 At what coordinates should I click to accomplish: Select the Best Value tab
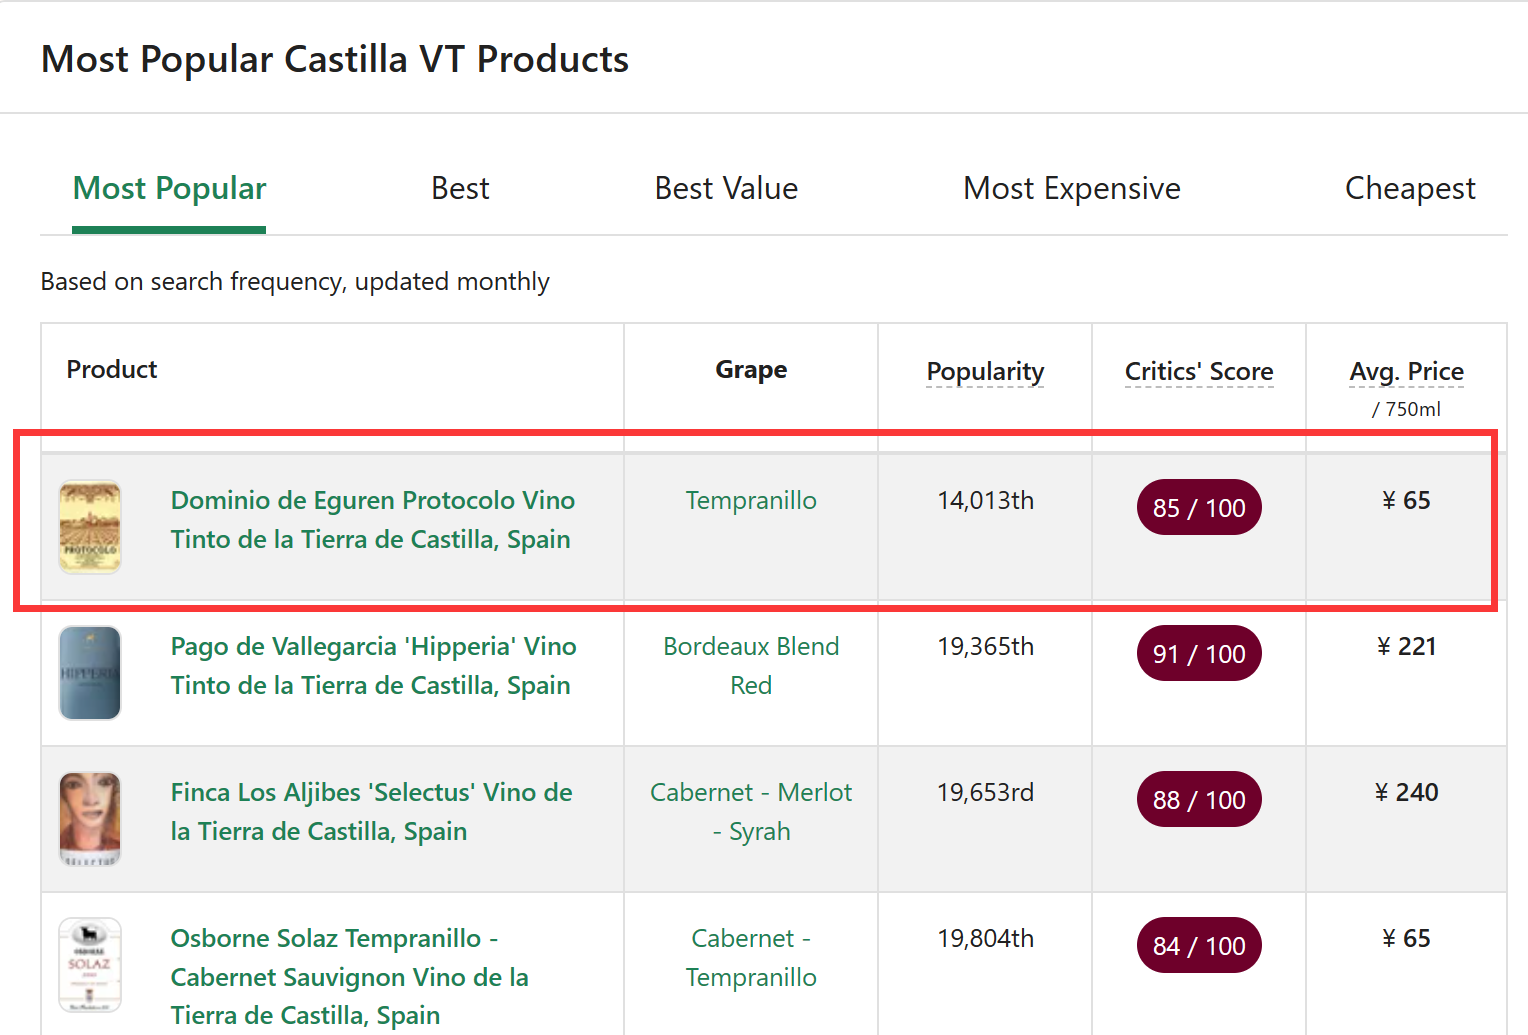coord(726,189)
